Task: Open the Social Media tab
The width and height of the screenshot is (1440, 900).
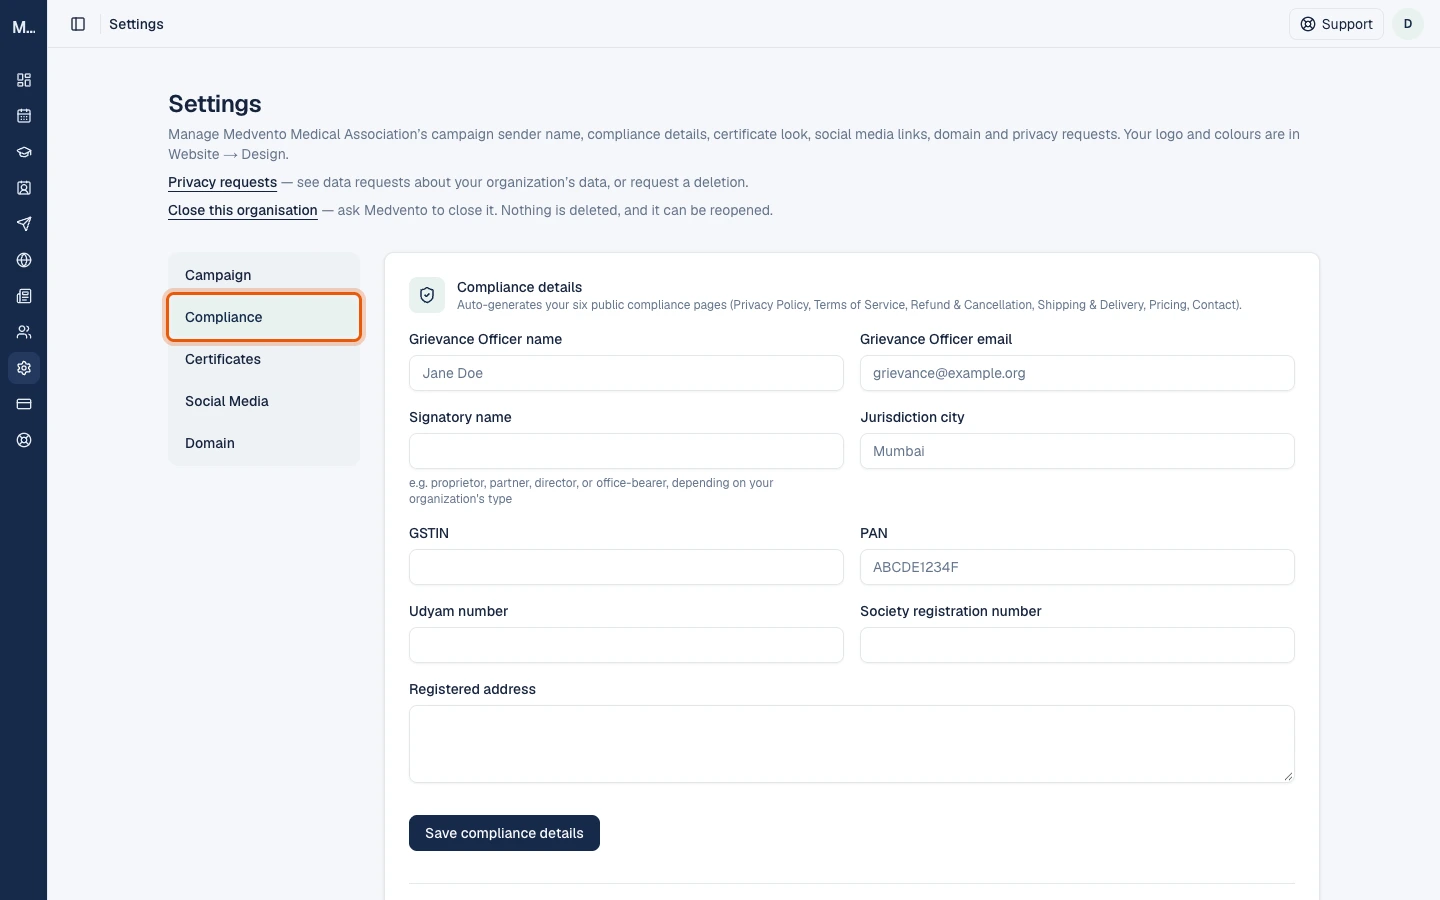Action: [x=264, y=401]
